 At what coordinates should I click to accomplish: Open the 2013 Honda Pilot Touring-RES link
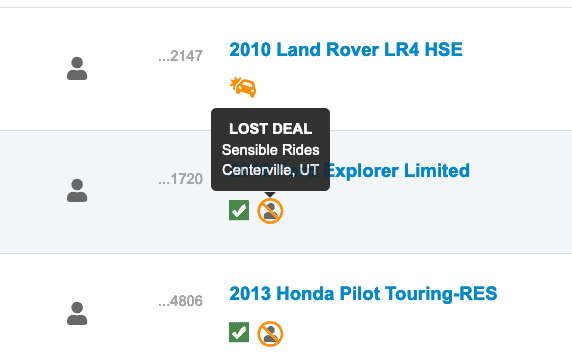[363, 294]
